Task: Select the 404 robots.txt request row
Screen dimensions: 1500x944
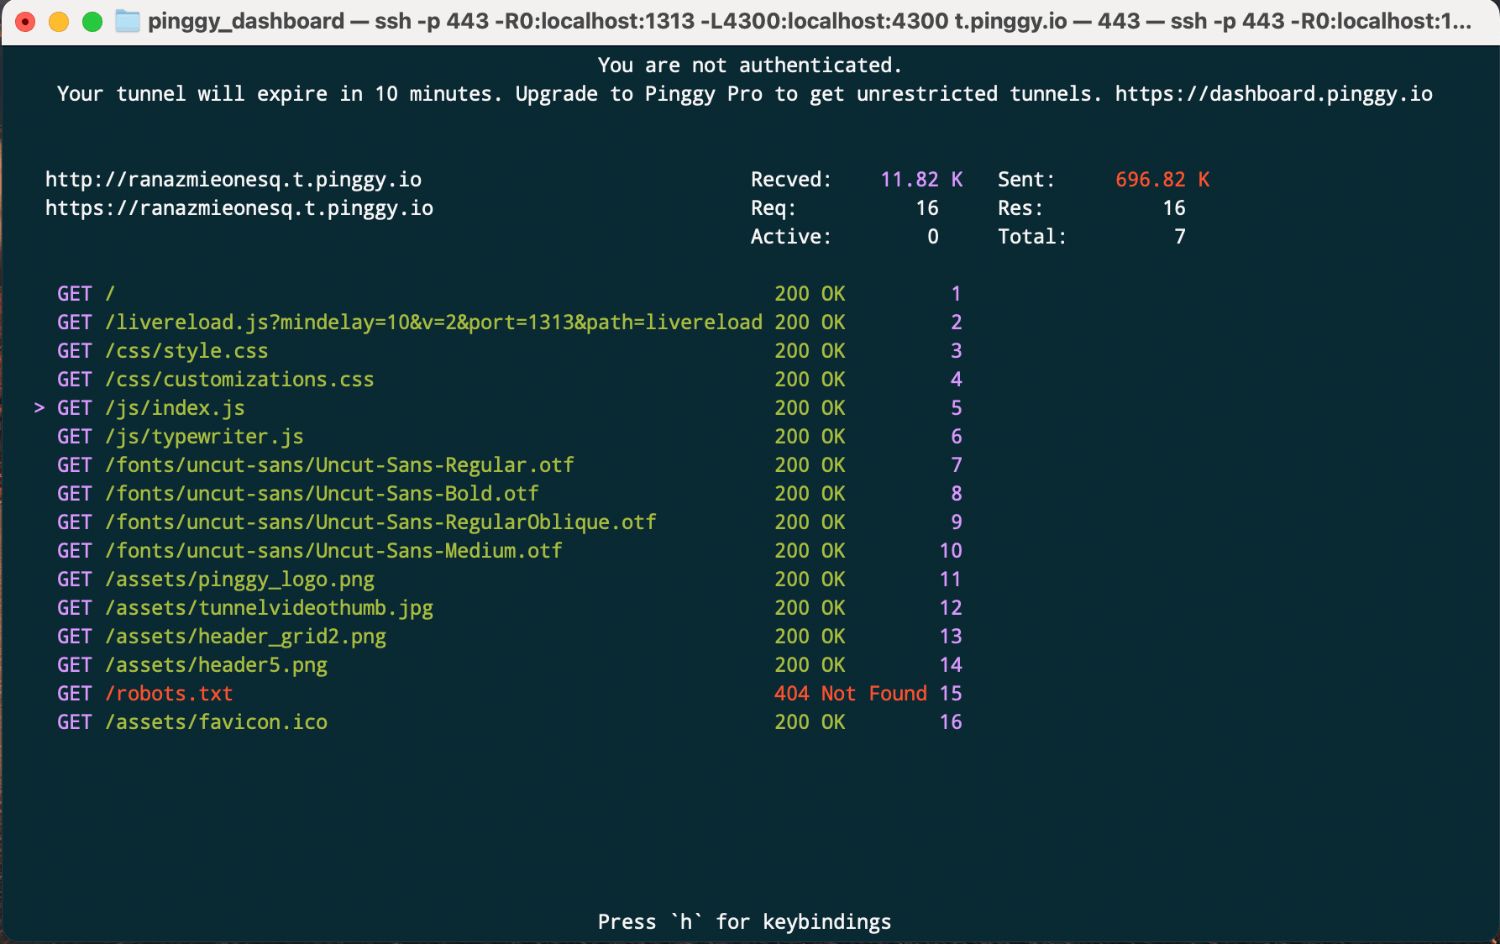Action: click(x=145, y=693)
